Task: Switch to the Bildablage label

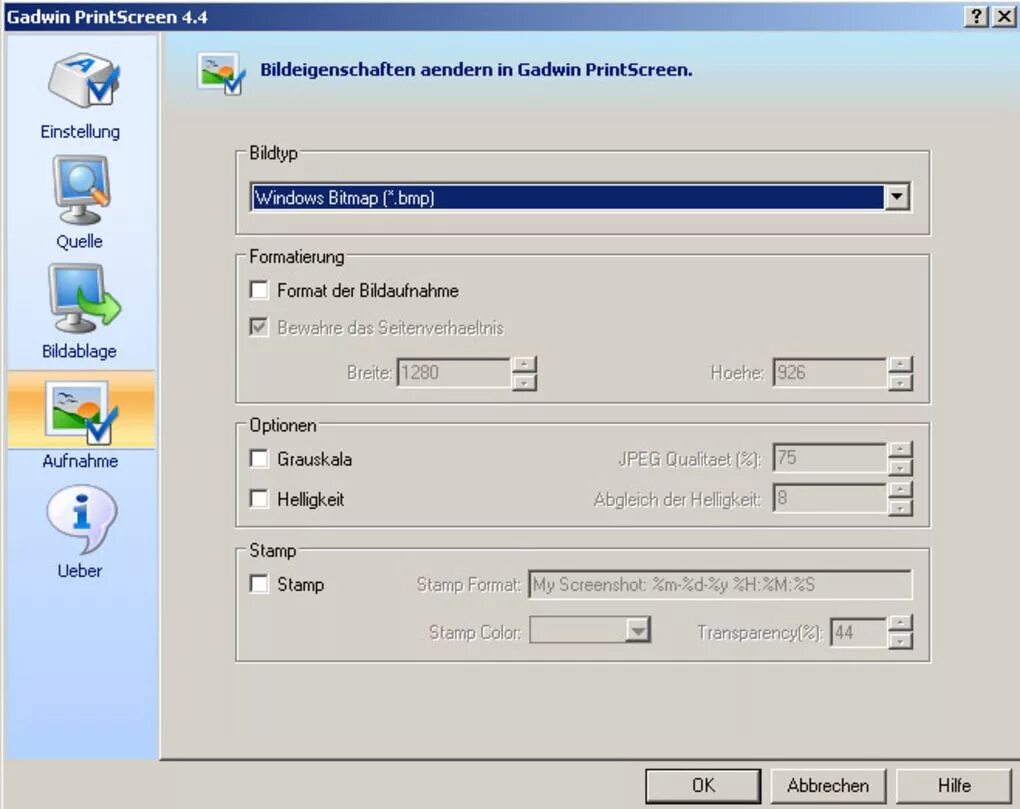Action: click(x=79, y=351)
